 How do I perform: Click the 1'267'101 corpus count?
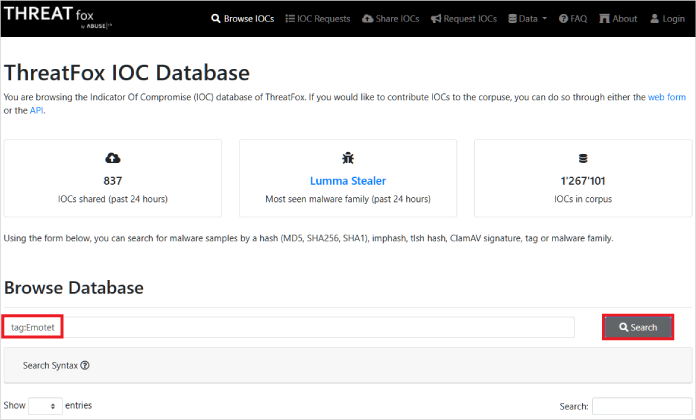pyautogui.click(x=583, y=181)
